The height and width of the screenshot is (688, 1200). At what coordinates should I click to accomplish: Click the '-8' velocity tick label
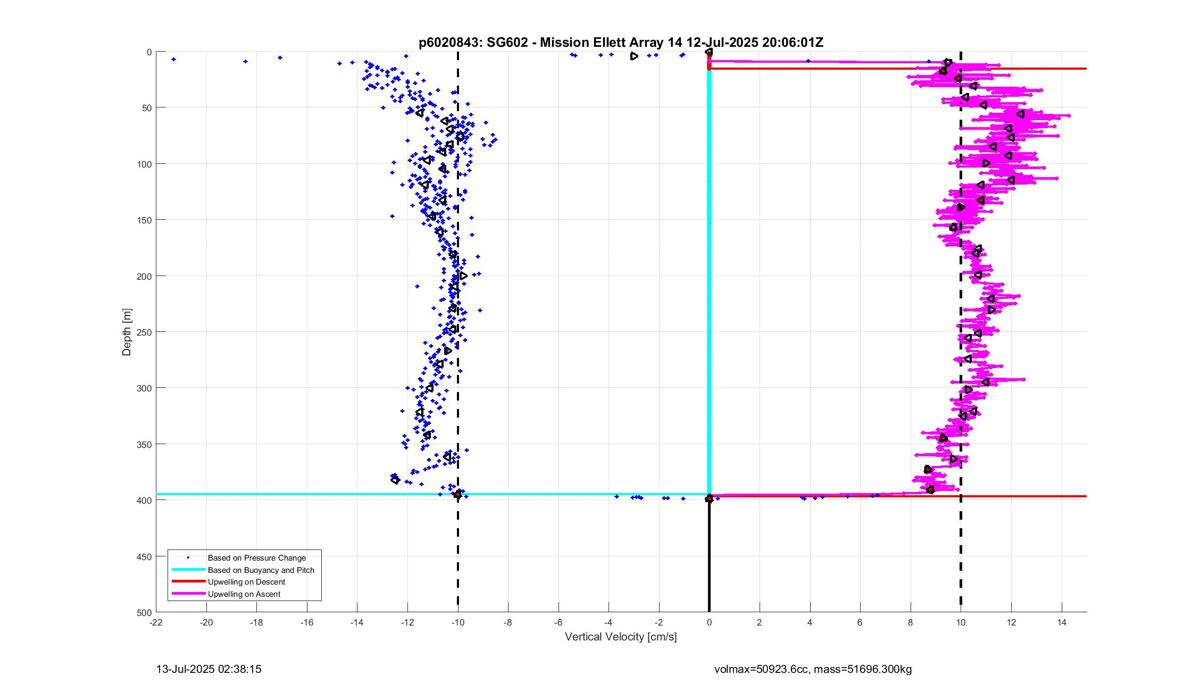click(508, 622)
